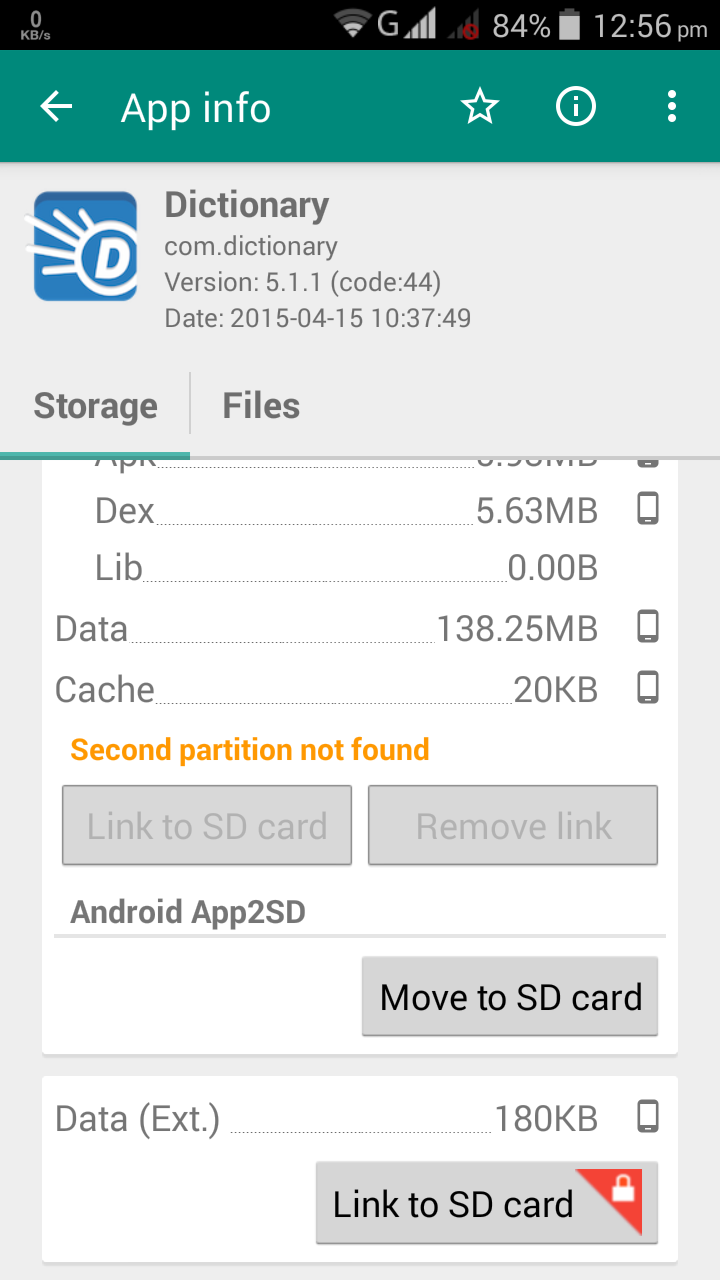Click the greyed-out Remove link button
720x1280 pixels.
513,826
